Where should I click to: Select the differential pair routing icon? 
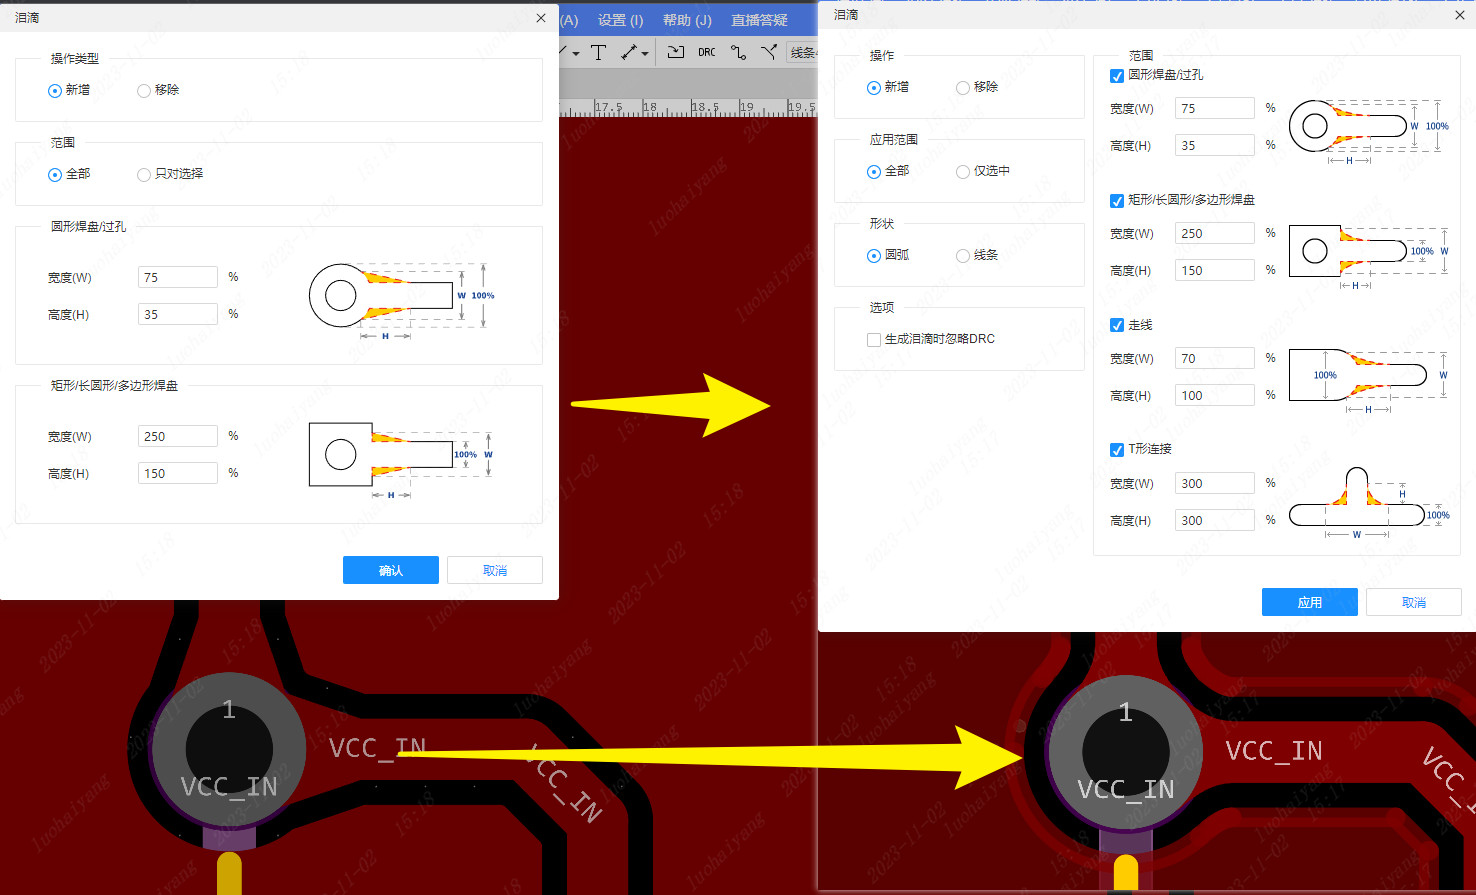point(768,52)
